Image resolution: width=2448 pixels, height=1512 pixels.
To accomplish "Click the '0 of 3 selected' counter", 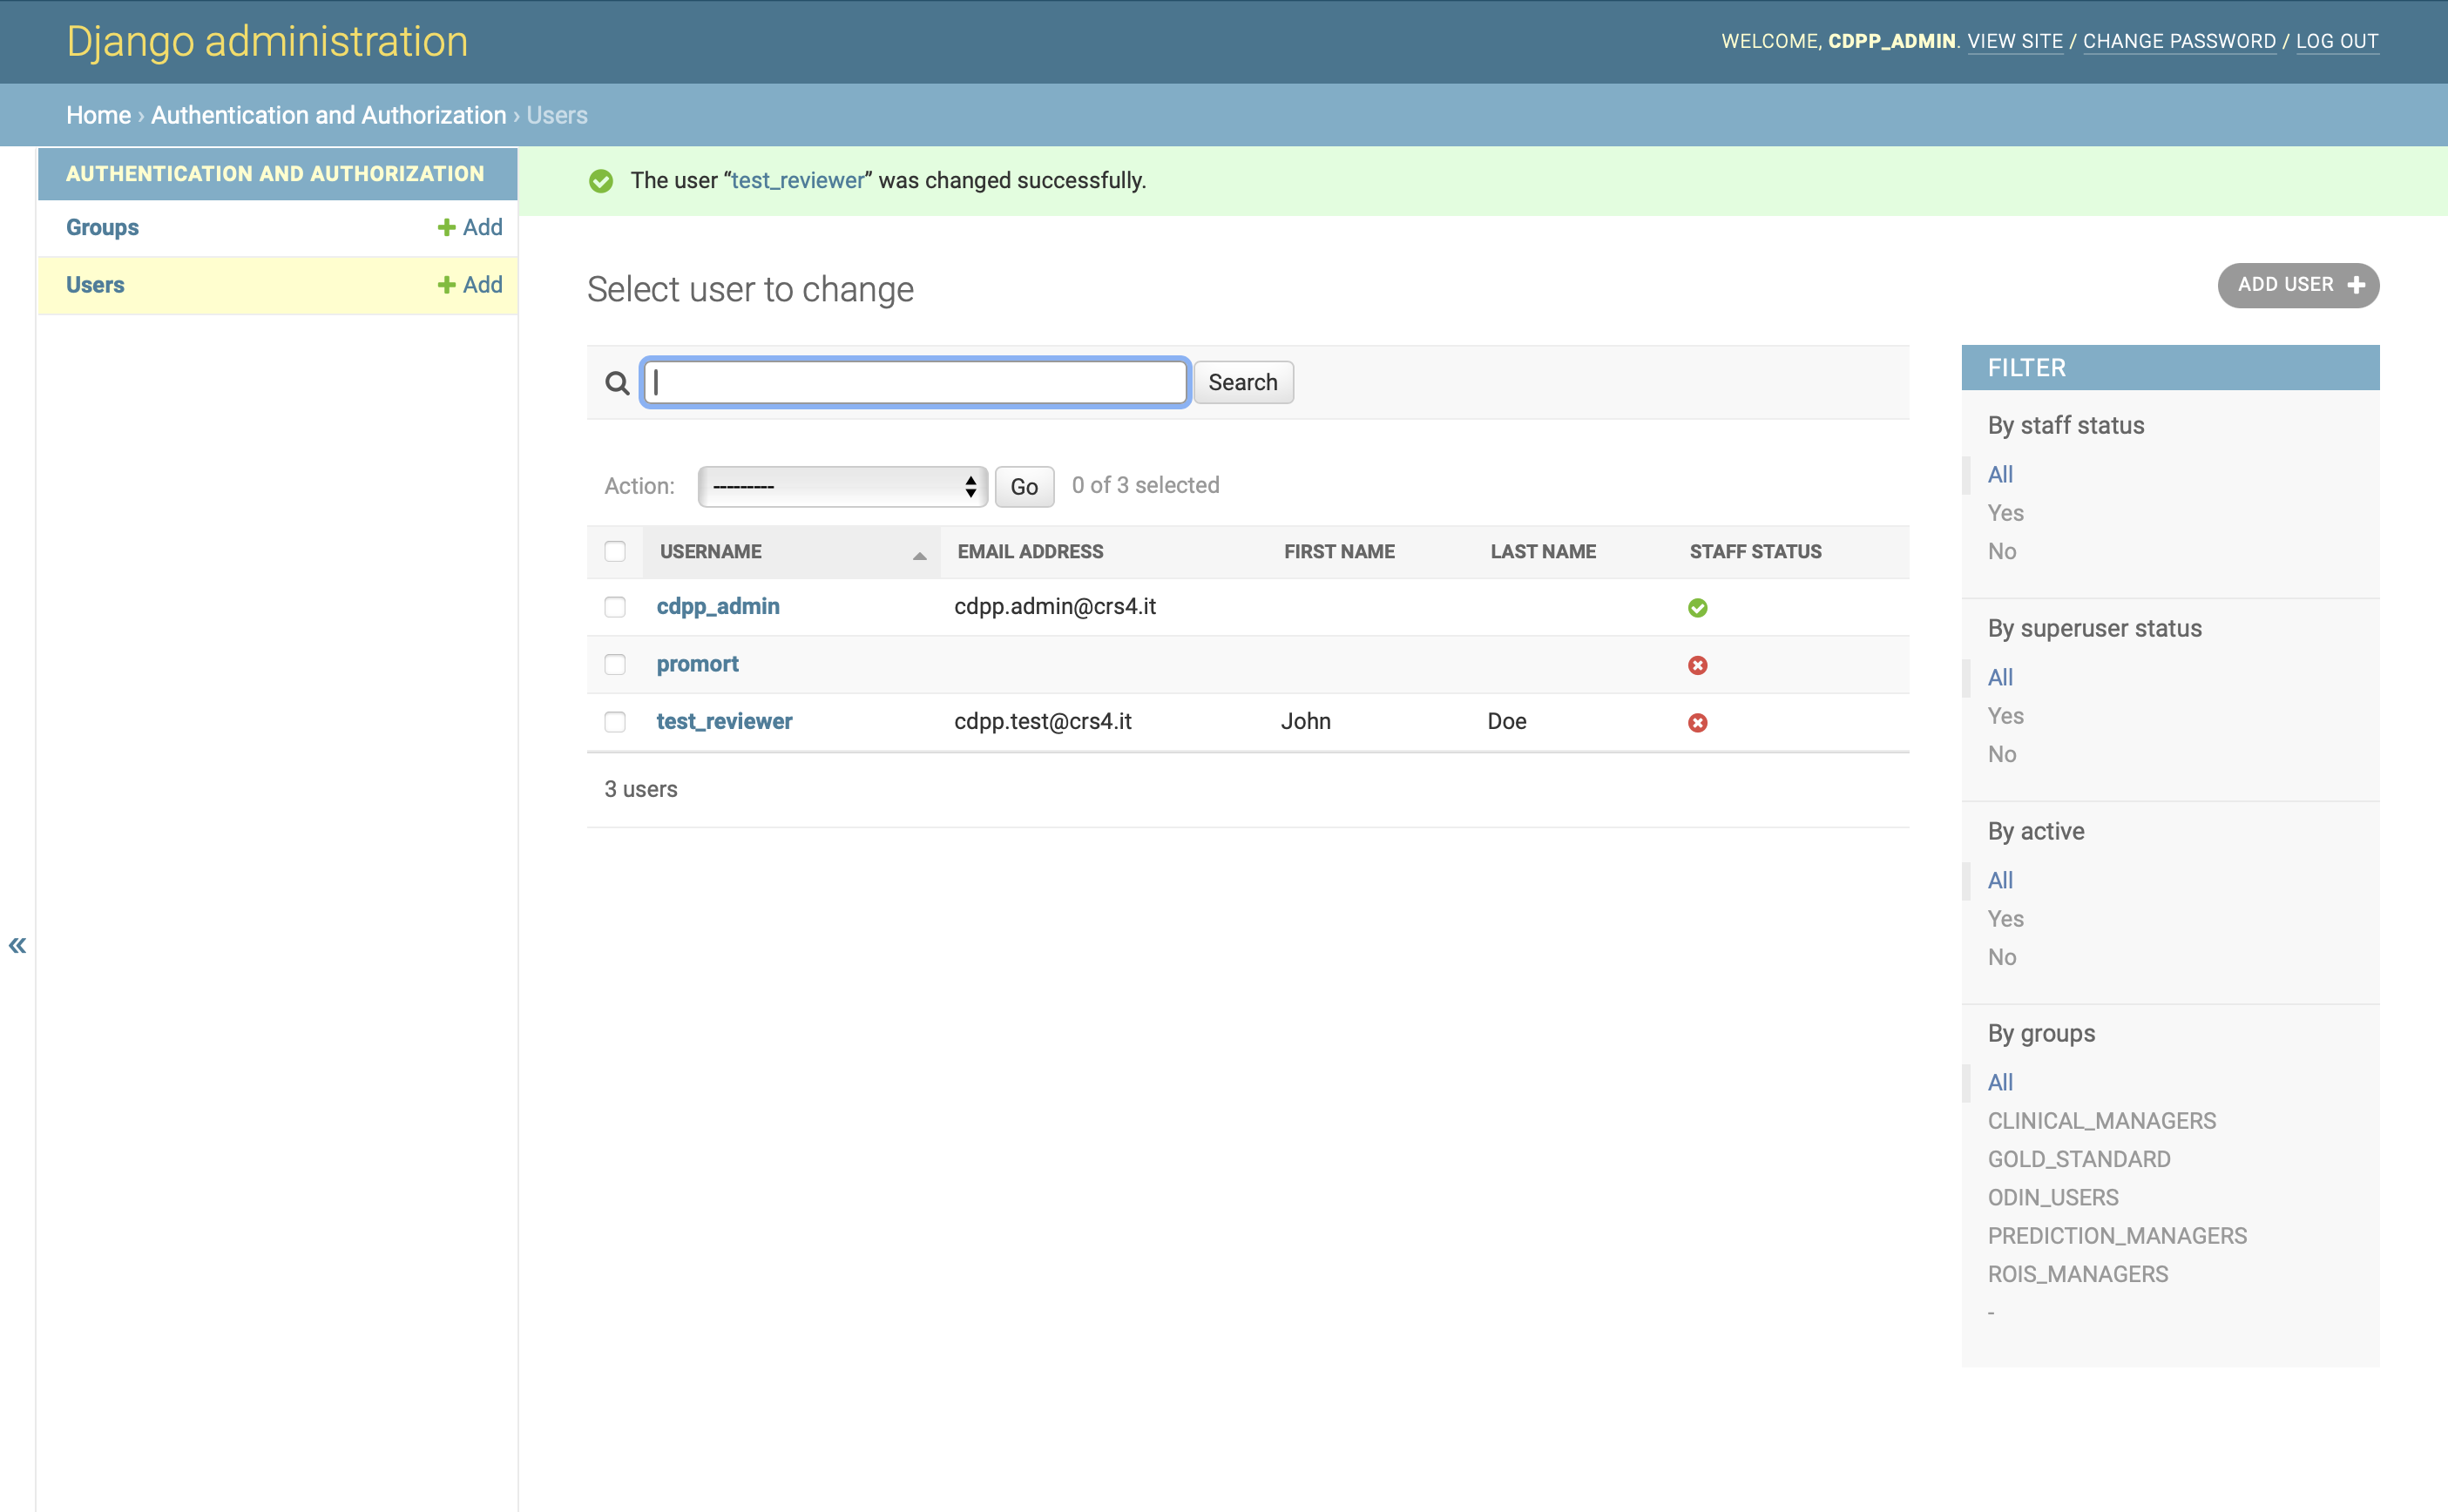I will point(1145,486).
